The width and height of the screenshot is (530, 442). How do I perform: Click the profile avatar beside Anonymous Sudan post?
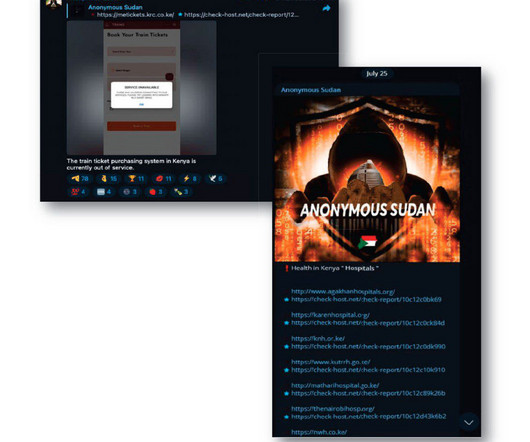coord(54,4)
